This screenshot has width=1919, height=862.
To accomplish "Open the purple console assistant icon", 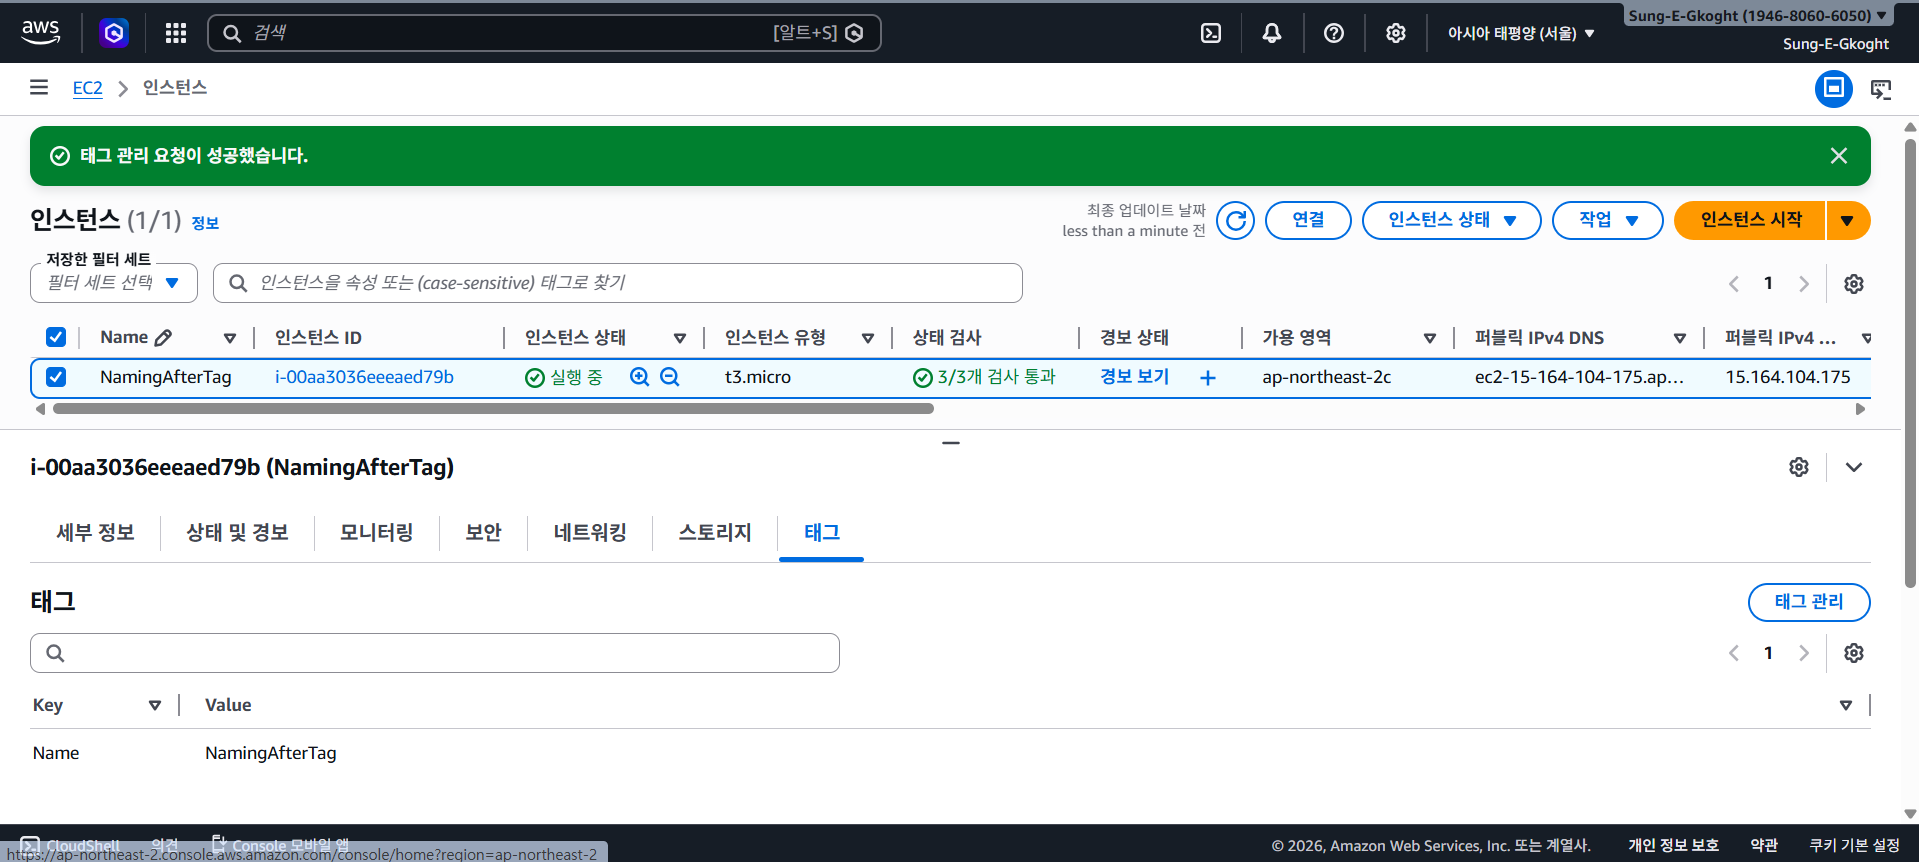I will (114, 33).
